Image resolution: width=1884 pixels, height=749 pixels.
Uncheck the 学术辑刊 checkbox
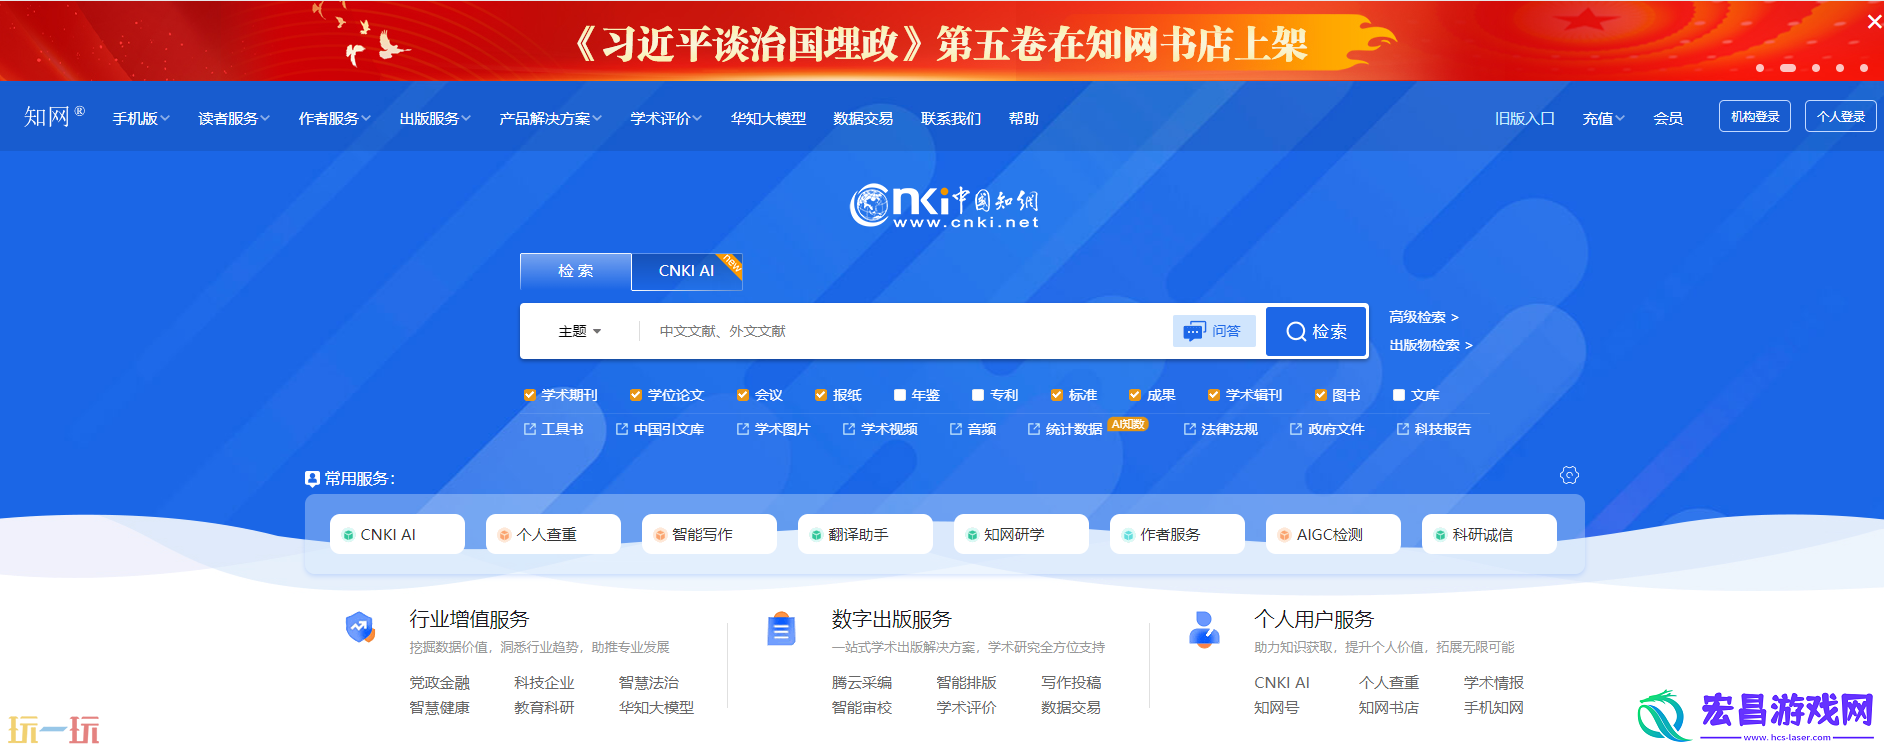(1214, 395)
